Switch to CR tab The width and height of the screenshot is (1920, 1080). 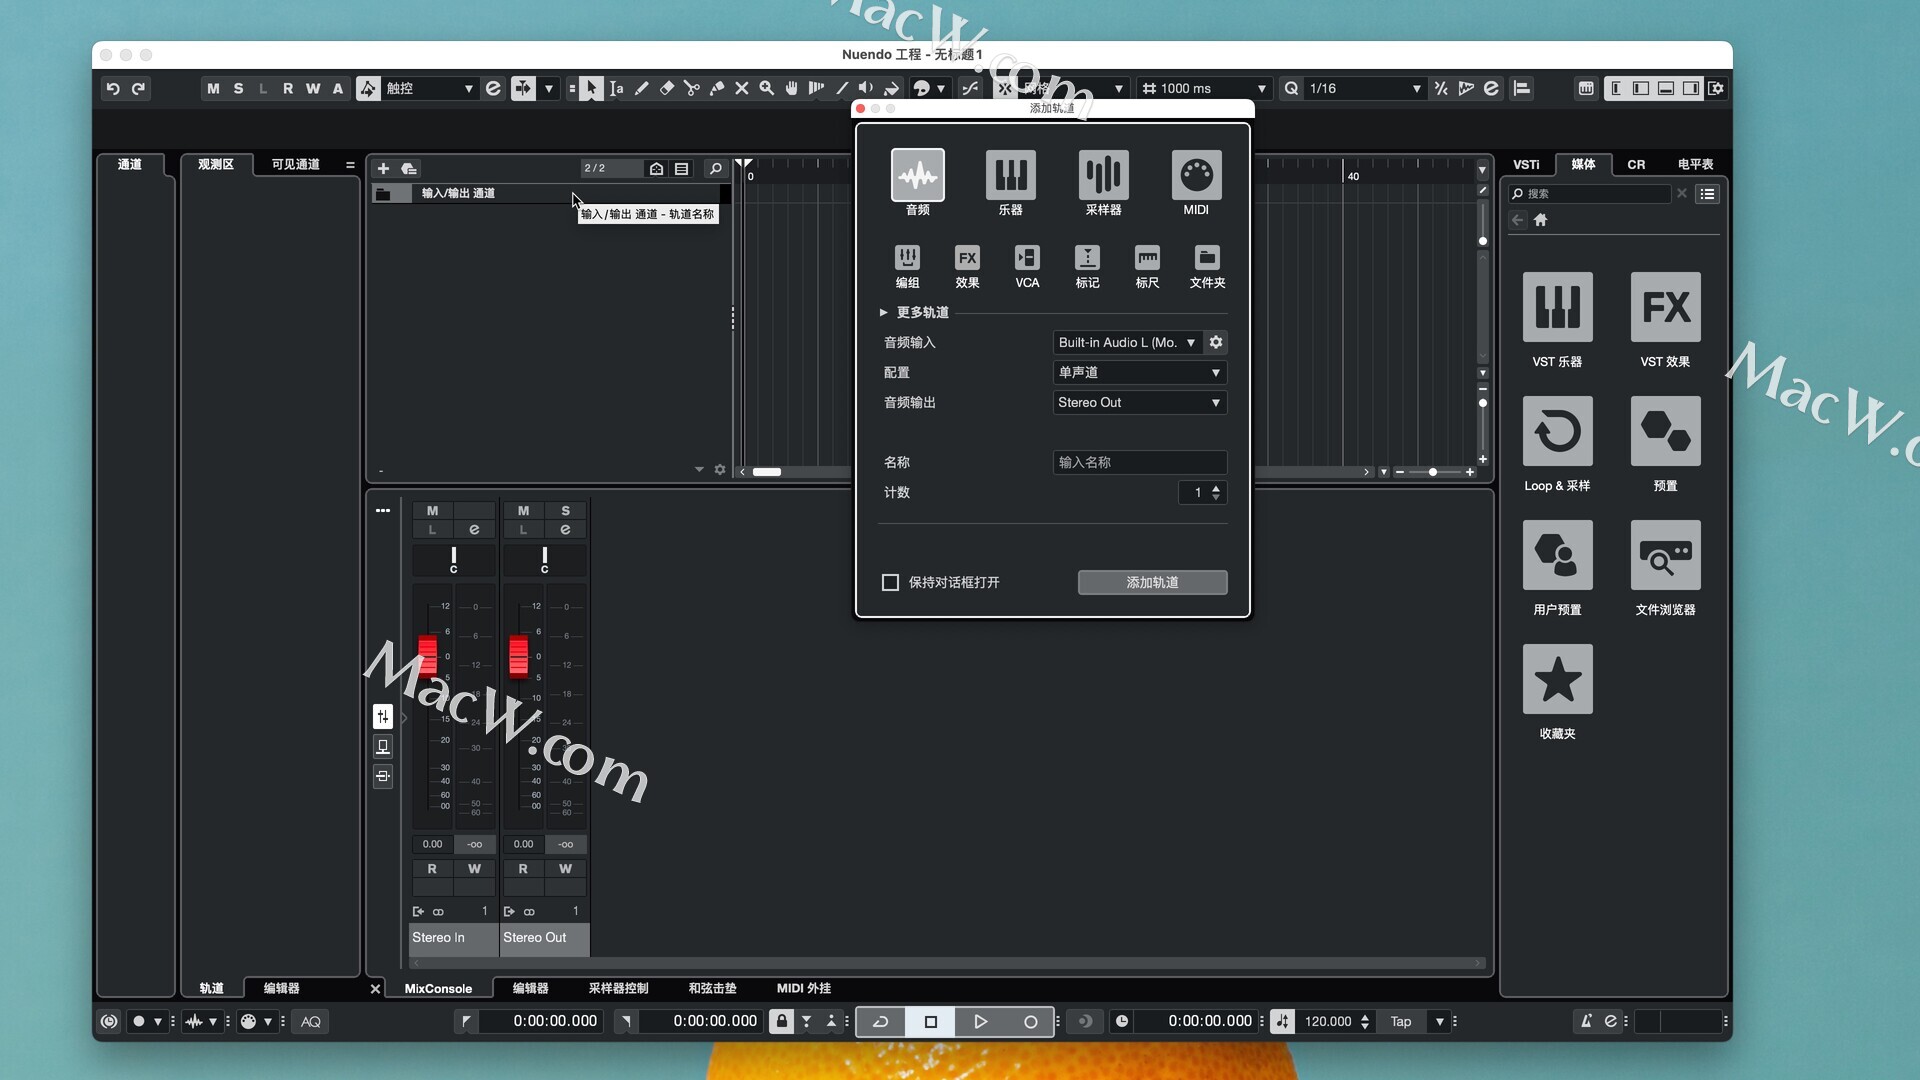click(1636, 164)
